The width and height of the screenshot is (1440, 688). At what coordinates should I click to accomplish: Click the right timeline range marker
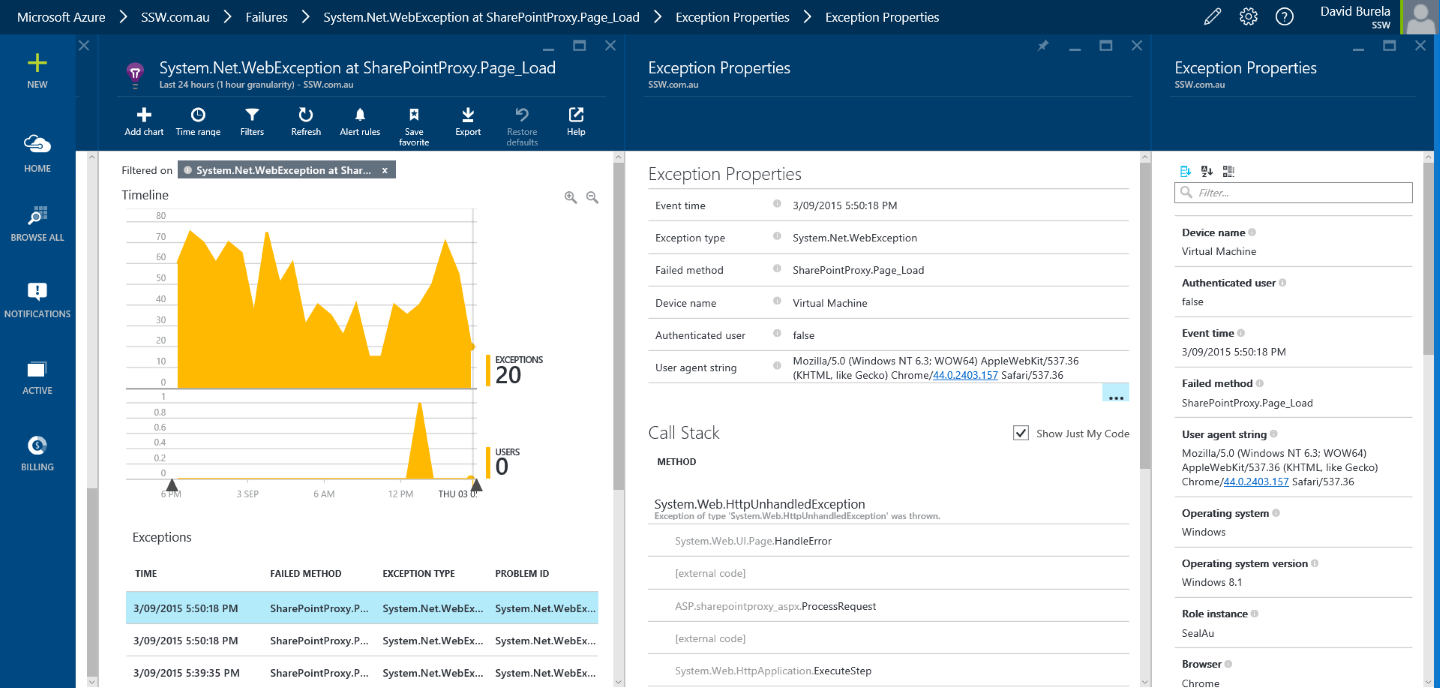coord(477,486)
